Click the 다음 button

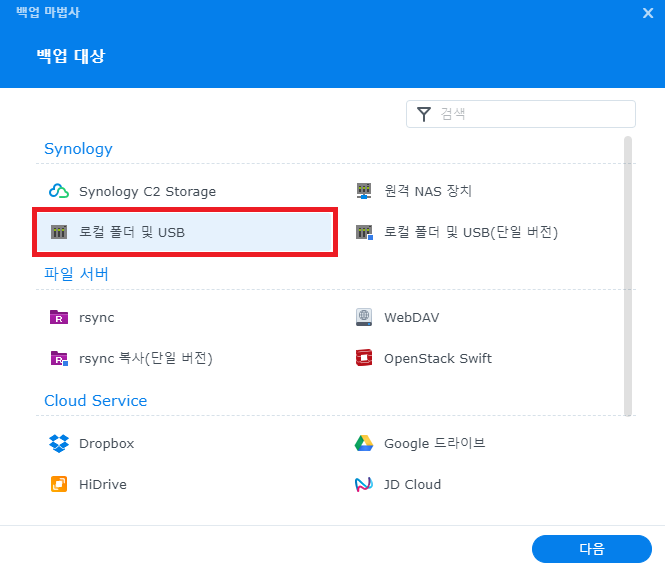tap(592, 549)
